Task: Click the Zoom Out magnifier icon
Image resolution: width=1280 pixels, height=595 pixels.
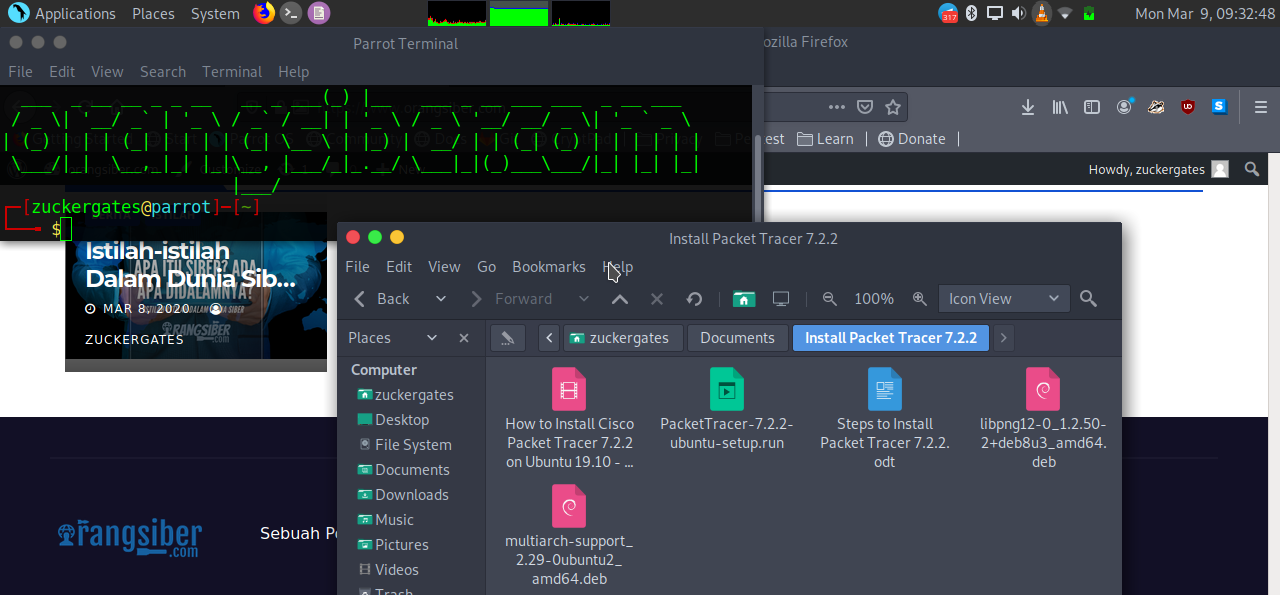Action: [829, 298]
